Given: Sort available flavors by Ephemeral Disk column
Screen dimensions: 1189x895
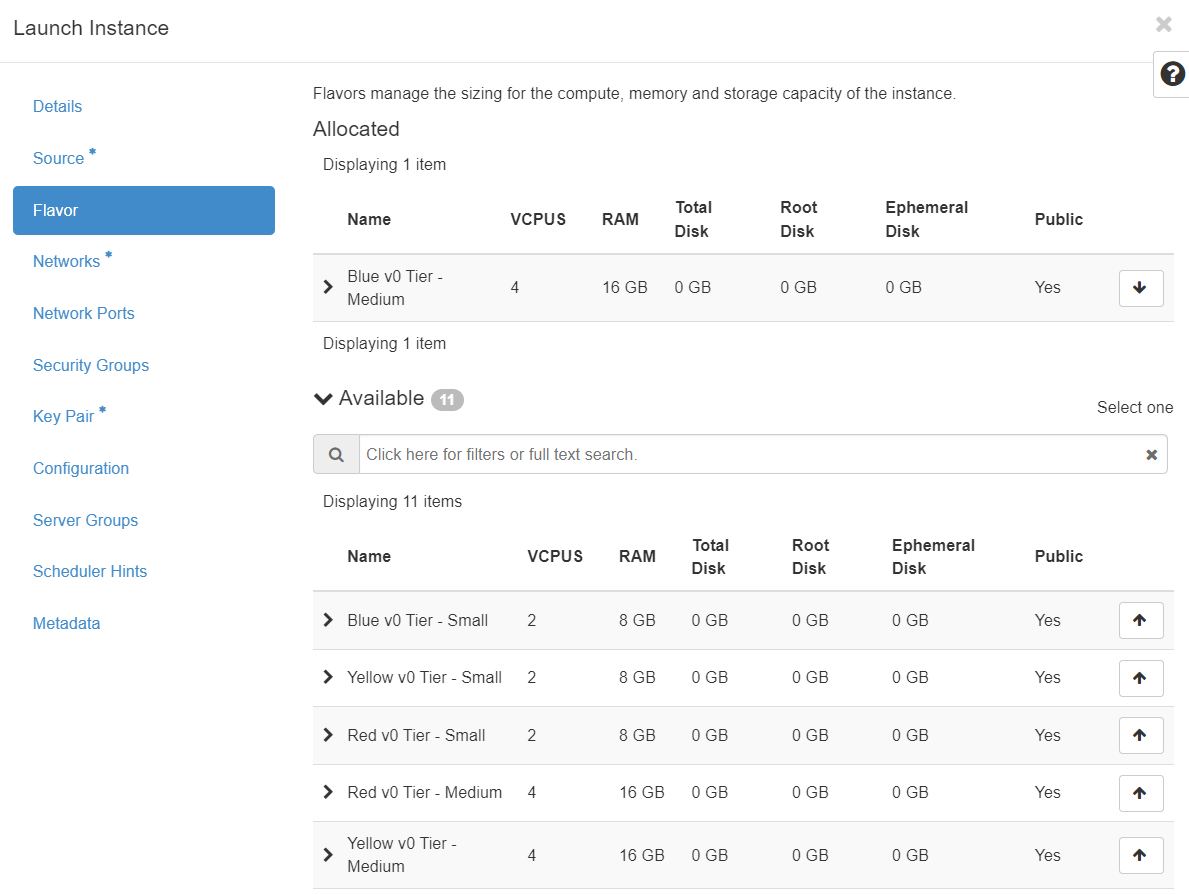Looking at the screenshot, I should [x=933, y=557].
